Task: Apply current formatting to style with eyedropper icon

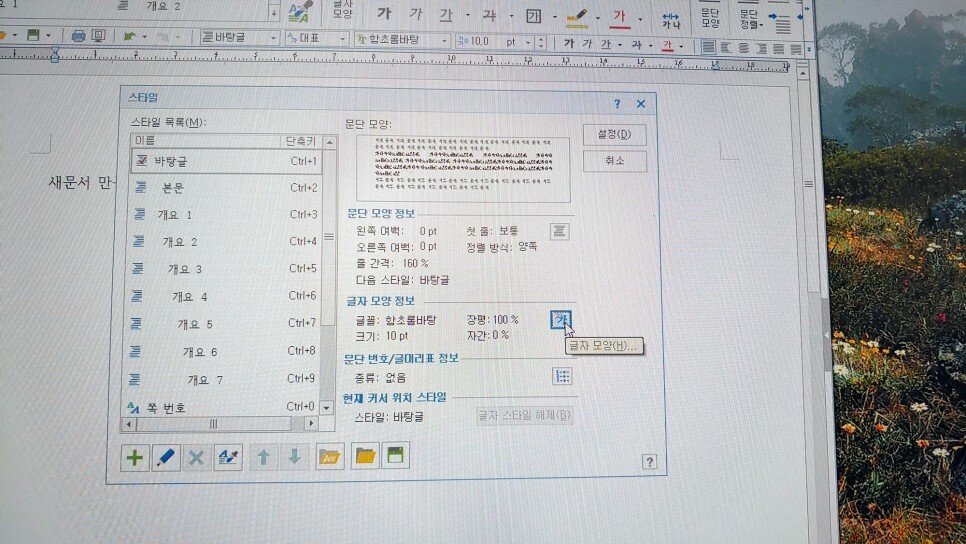Action: pyautogui.click(x=228, y=457)
